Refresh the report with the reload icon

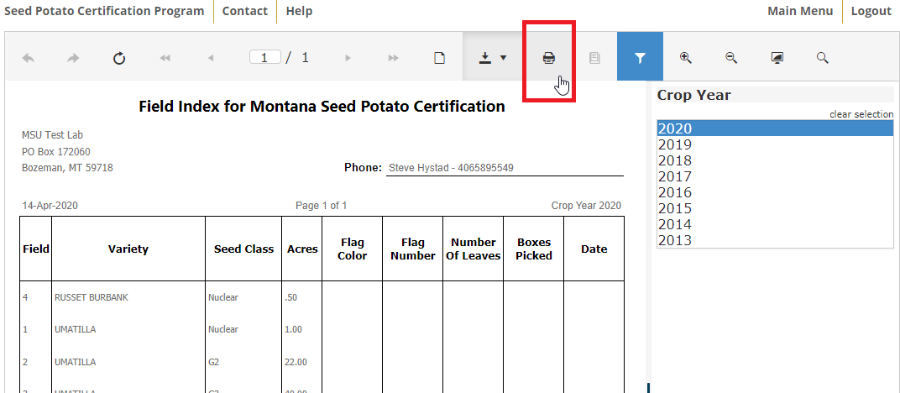pyautogui.click(x=119, y=58)
